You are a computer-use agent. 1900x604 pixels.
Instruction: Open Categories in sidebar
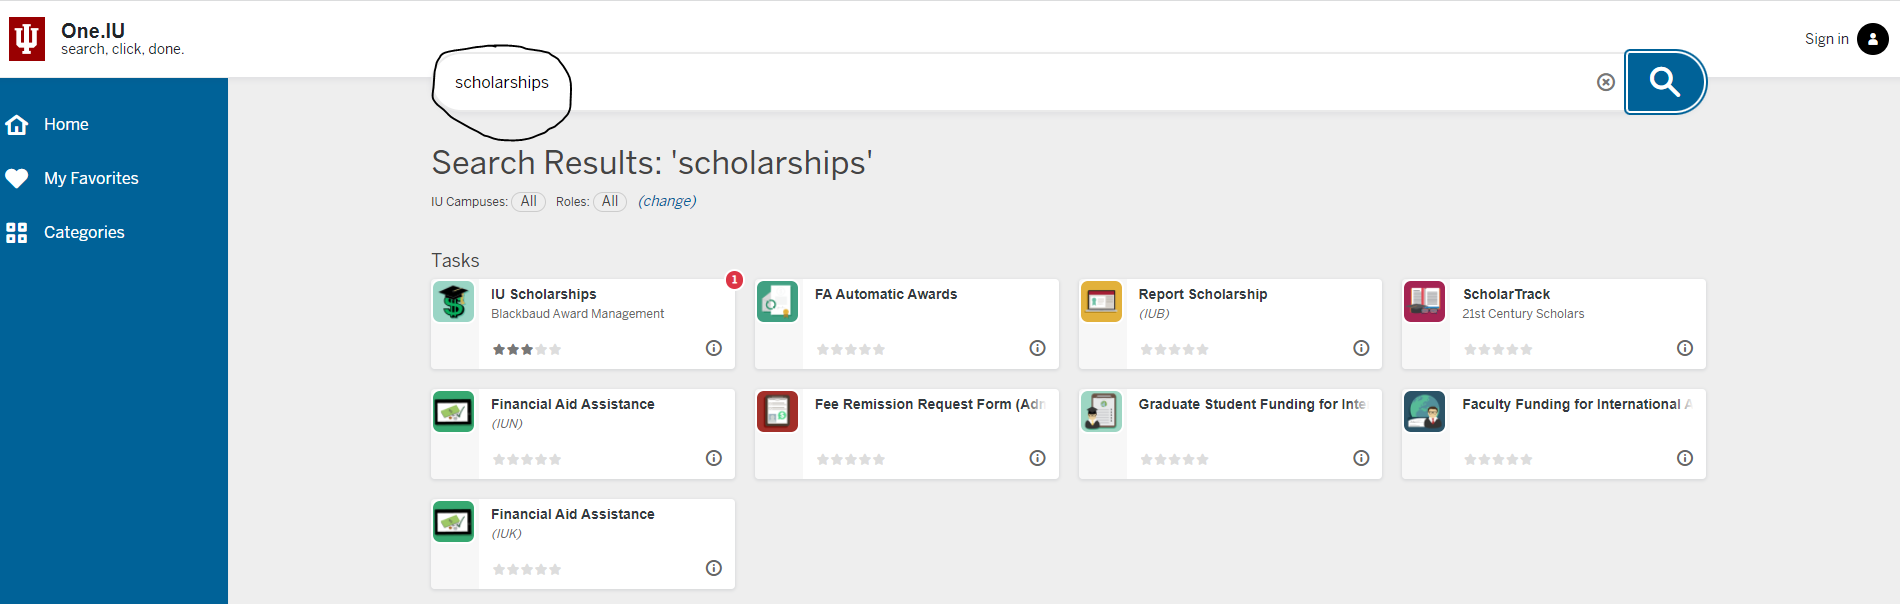pos(84,232)
